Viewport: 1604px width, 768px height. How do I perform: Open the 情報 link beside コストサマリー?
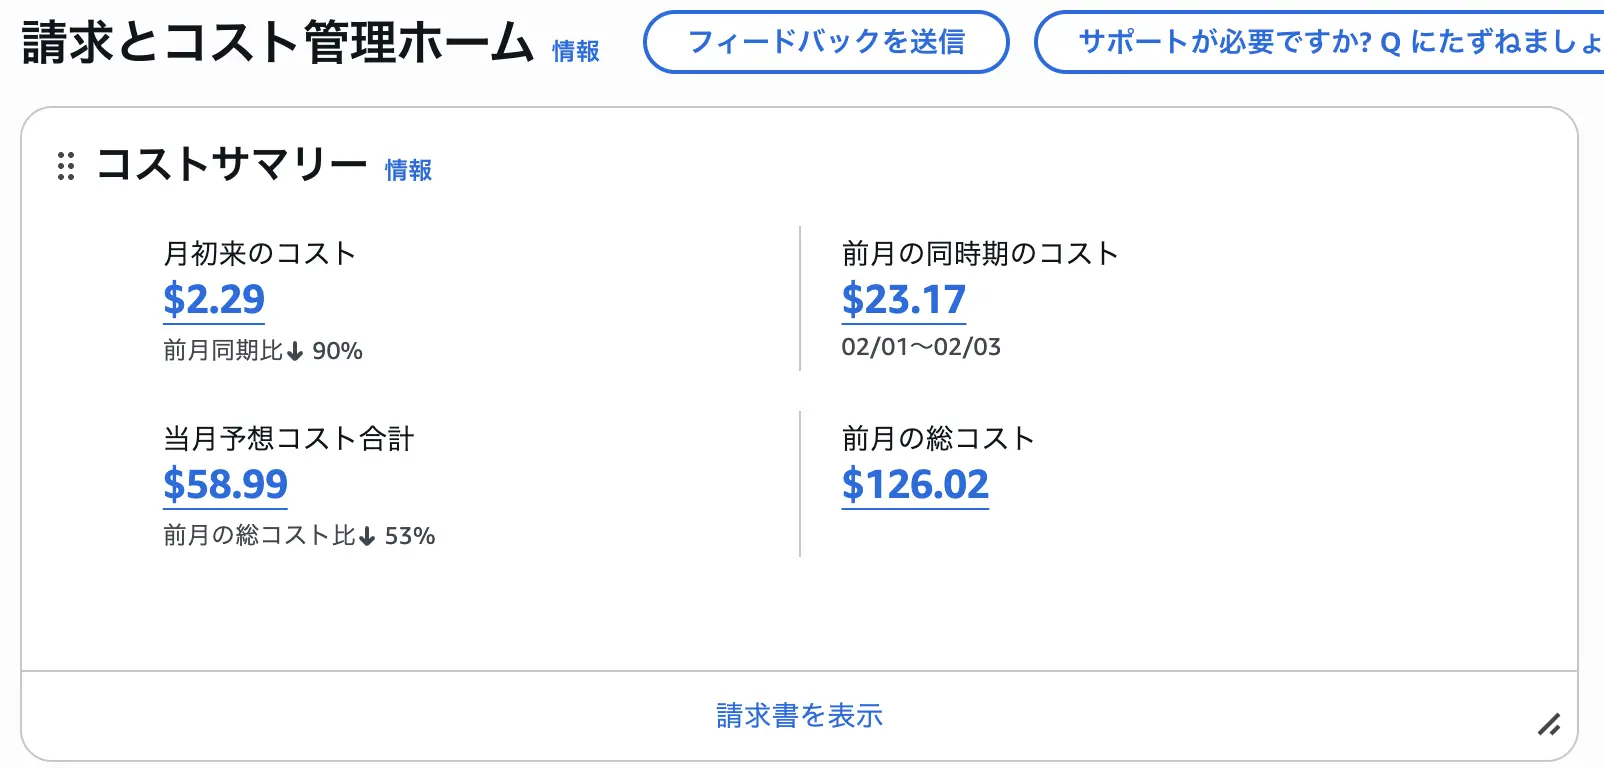408,170
